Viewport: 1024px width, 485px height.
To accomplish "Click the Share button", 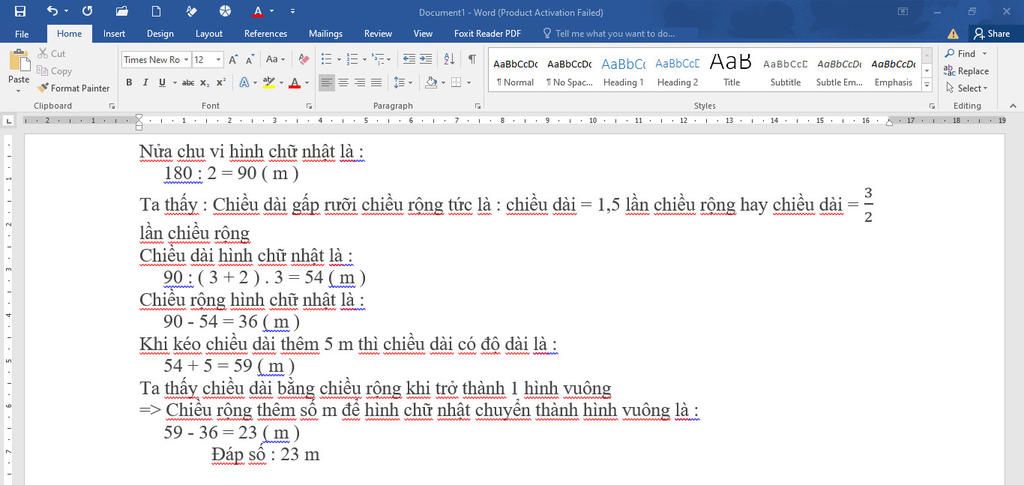I will tap(991, 34).
